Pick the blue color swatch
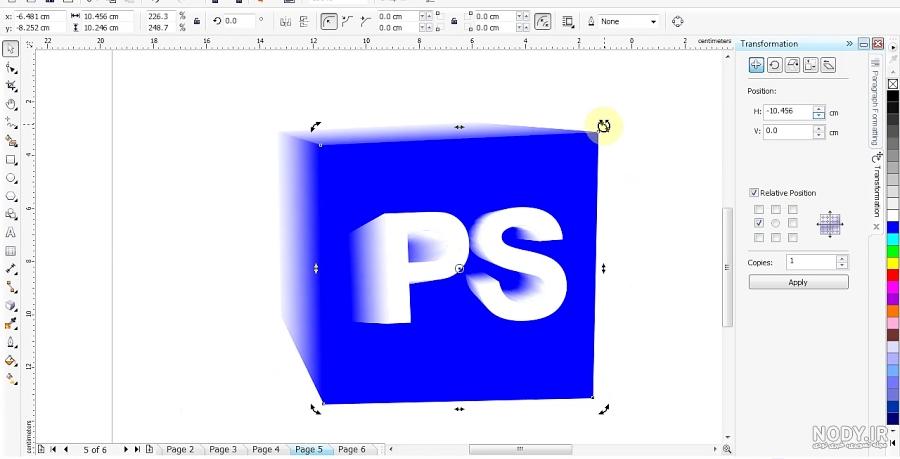The width and height of the screenshot is (900, 459). tap(893, 227)
